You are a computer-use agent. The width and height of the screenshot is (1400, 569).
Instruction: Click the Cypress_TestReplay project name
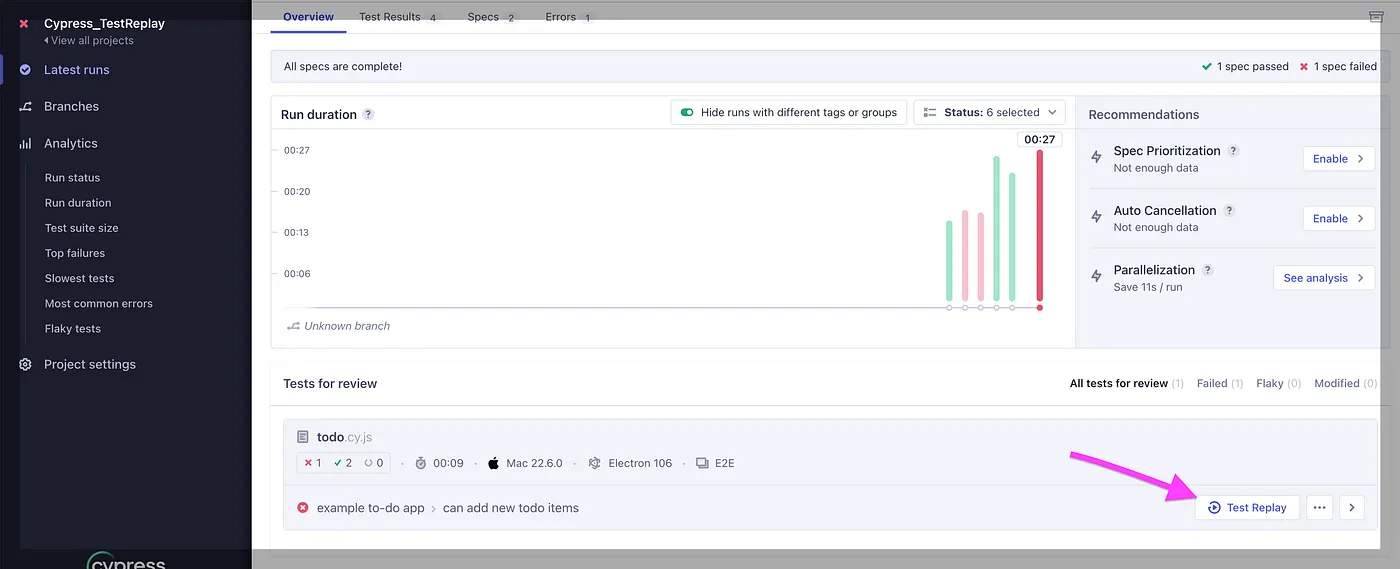104,23
